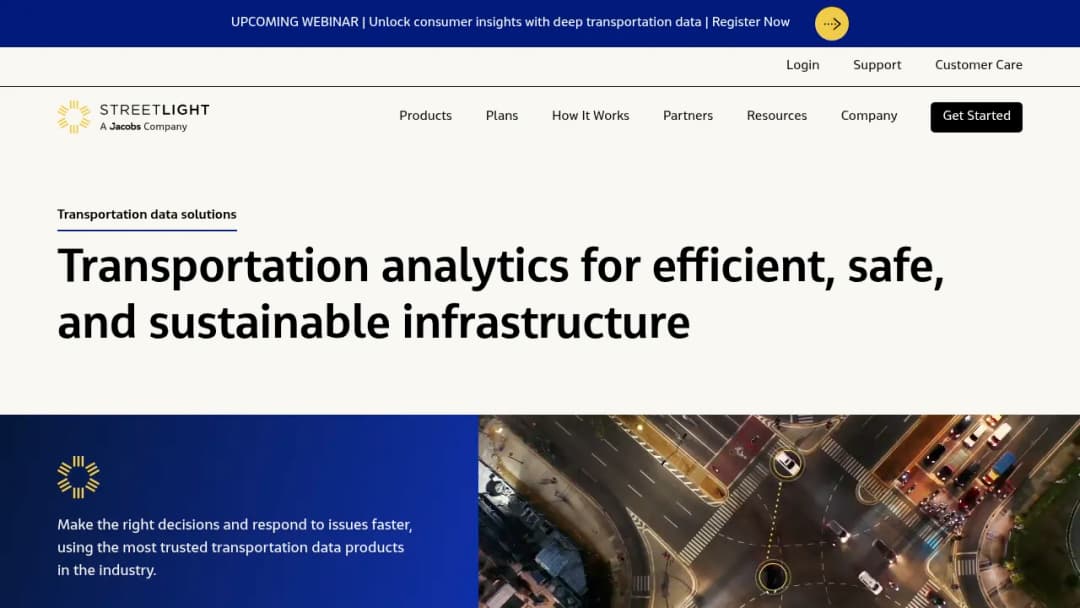Open the Resources menu

click(x=776, y=116)
